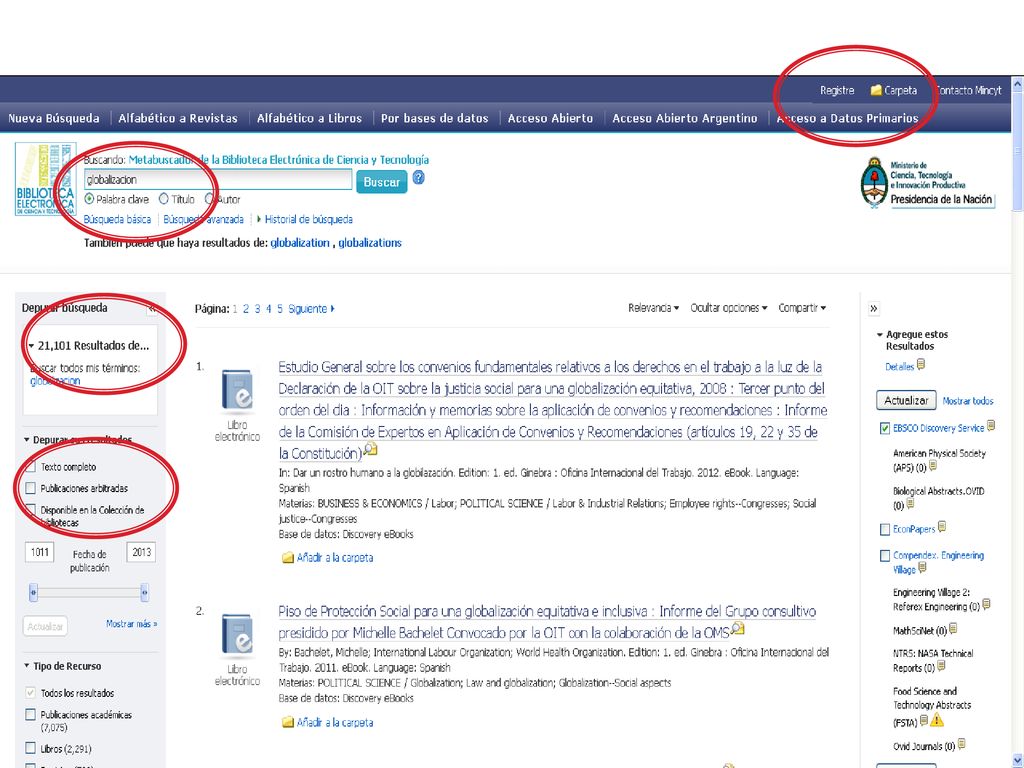Screen dimensions: 1024x768
Task: Check the Texto completo checkbox
Action: pyautogui.click(x=30, y=466)
